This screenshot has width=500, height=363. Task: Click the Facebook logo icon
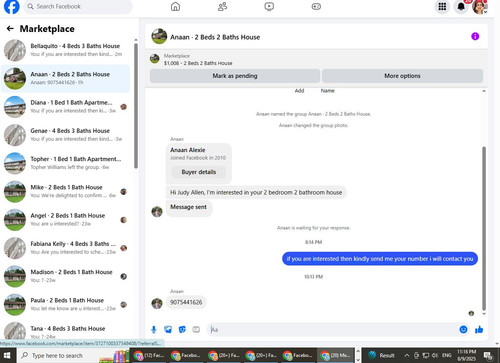point(11,6)
